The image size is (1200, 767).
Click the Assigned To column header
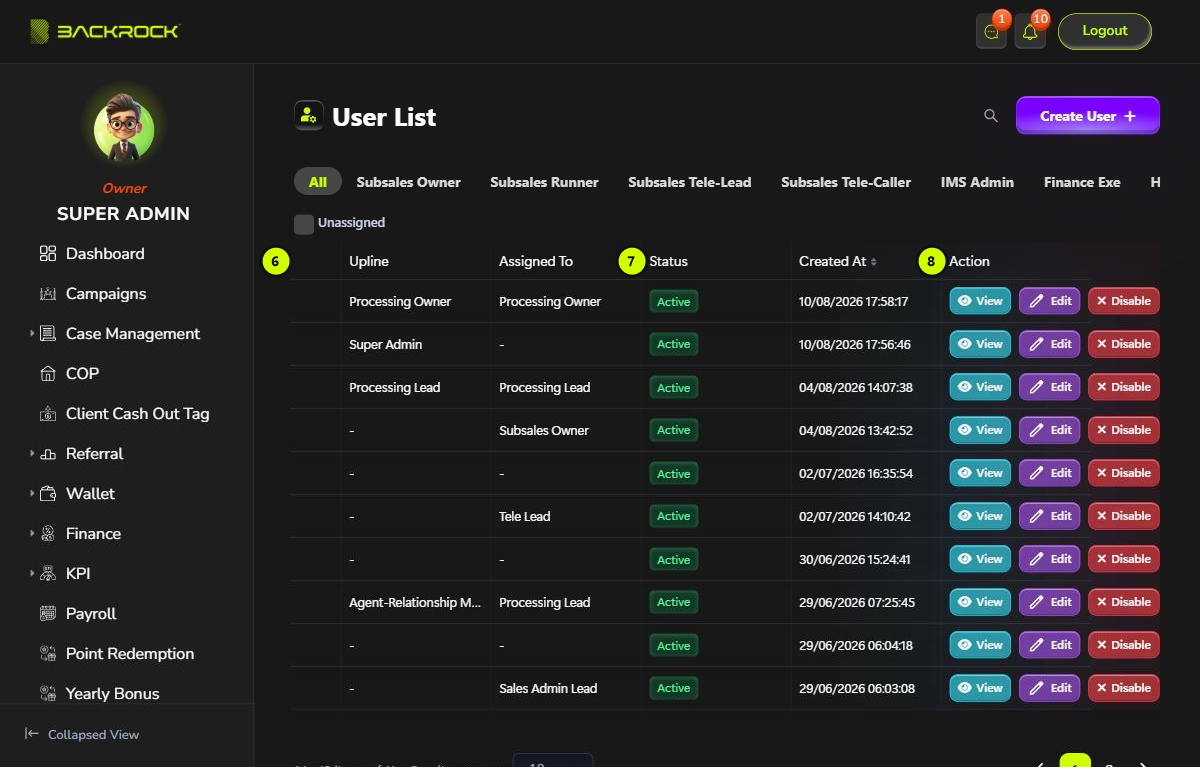point(536,262)
